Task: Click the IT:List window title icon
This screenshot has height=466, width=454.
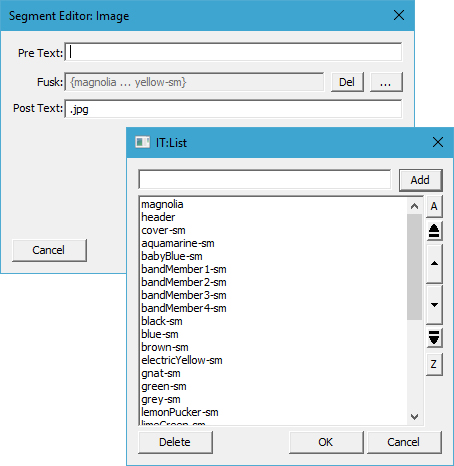Action: tap(142, 142)
